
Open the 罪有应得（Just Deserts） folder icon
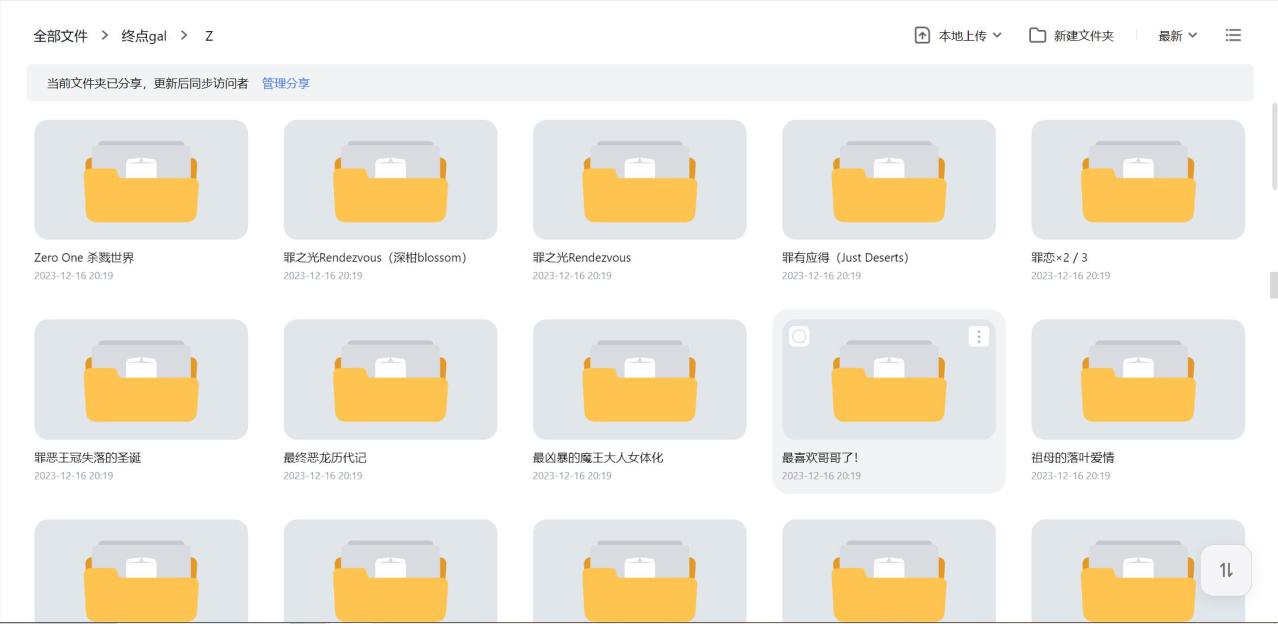point(889,180)
